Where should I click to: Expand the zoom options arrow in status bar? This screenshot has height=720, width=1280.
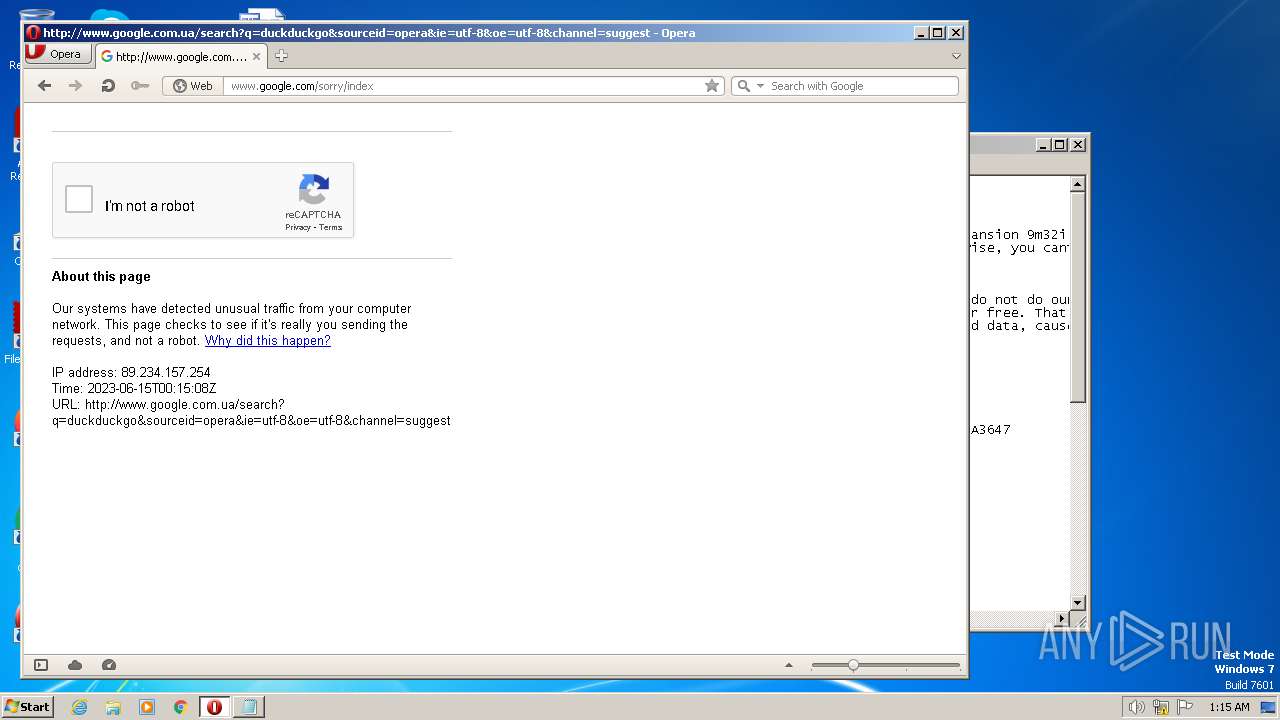click(x=789, y=665)
